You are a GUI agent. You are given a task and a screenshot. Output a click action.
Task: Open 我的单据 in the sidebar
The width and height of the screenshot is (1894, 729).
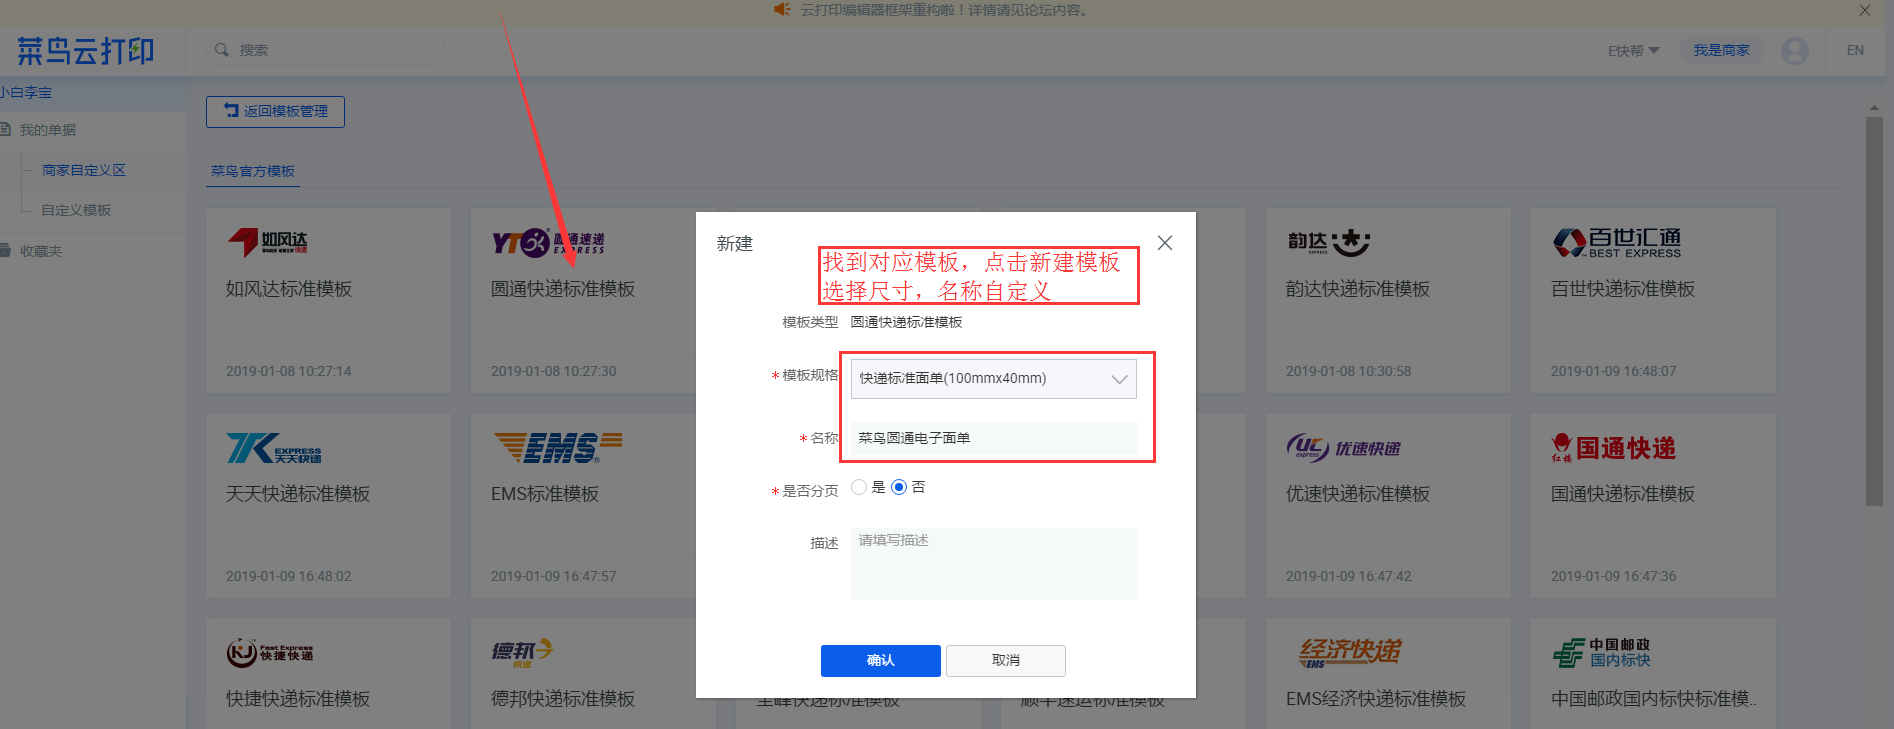pyautogui.click(x=48, y=130)
